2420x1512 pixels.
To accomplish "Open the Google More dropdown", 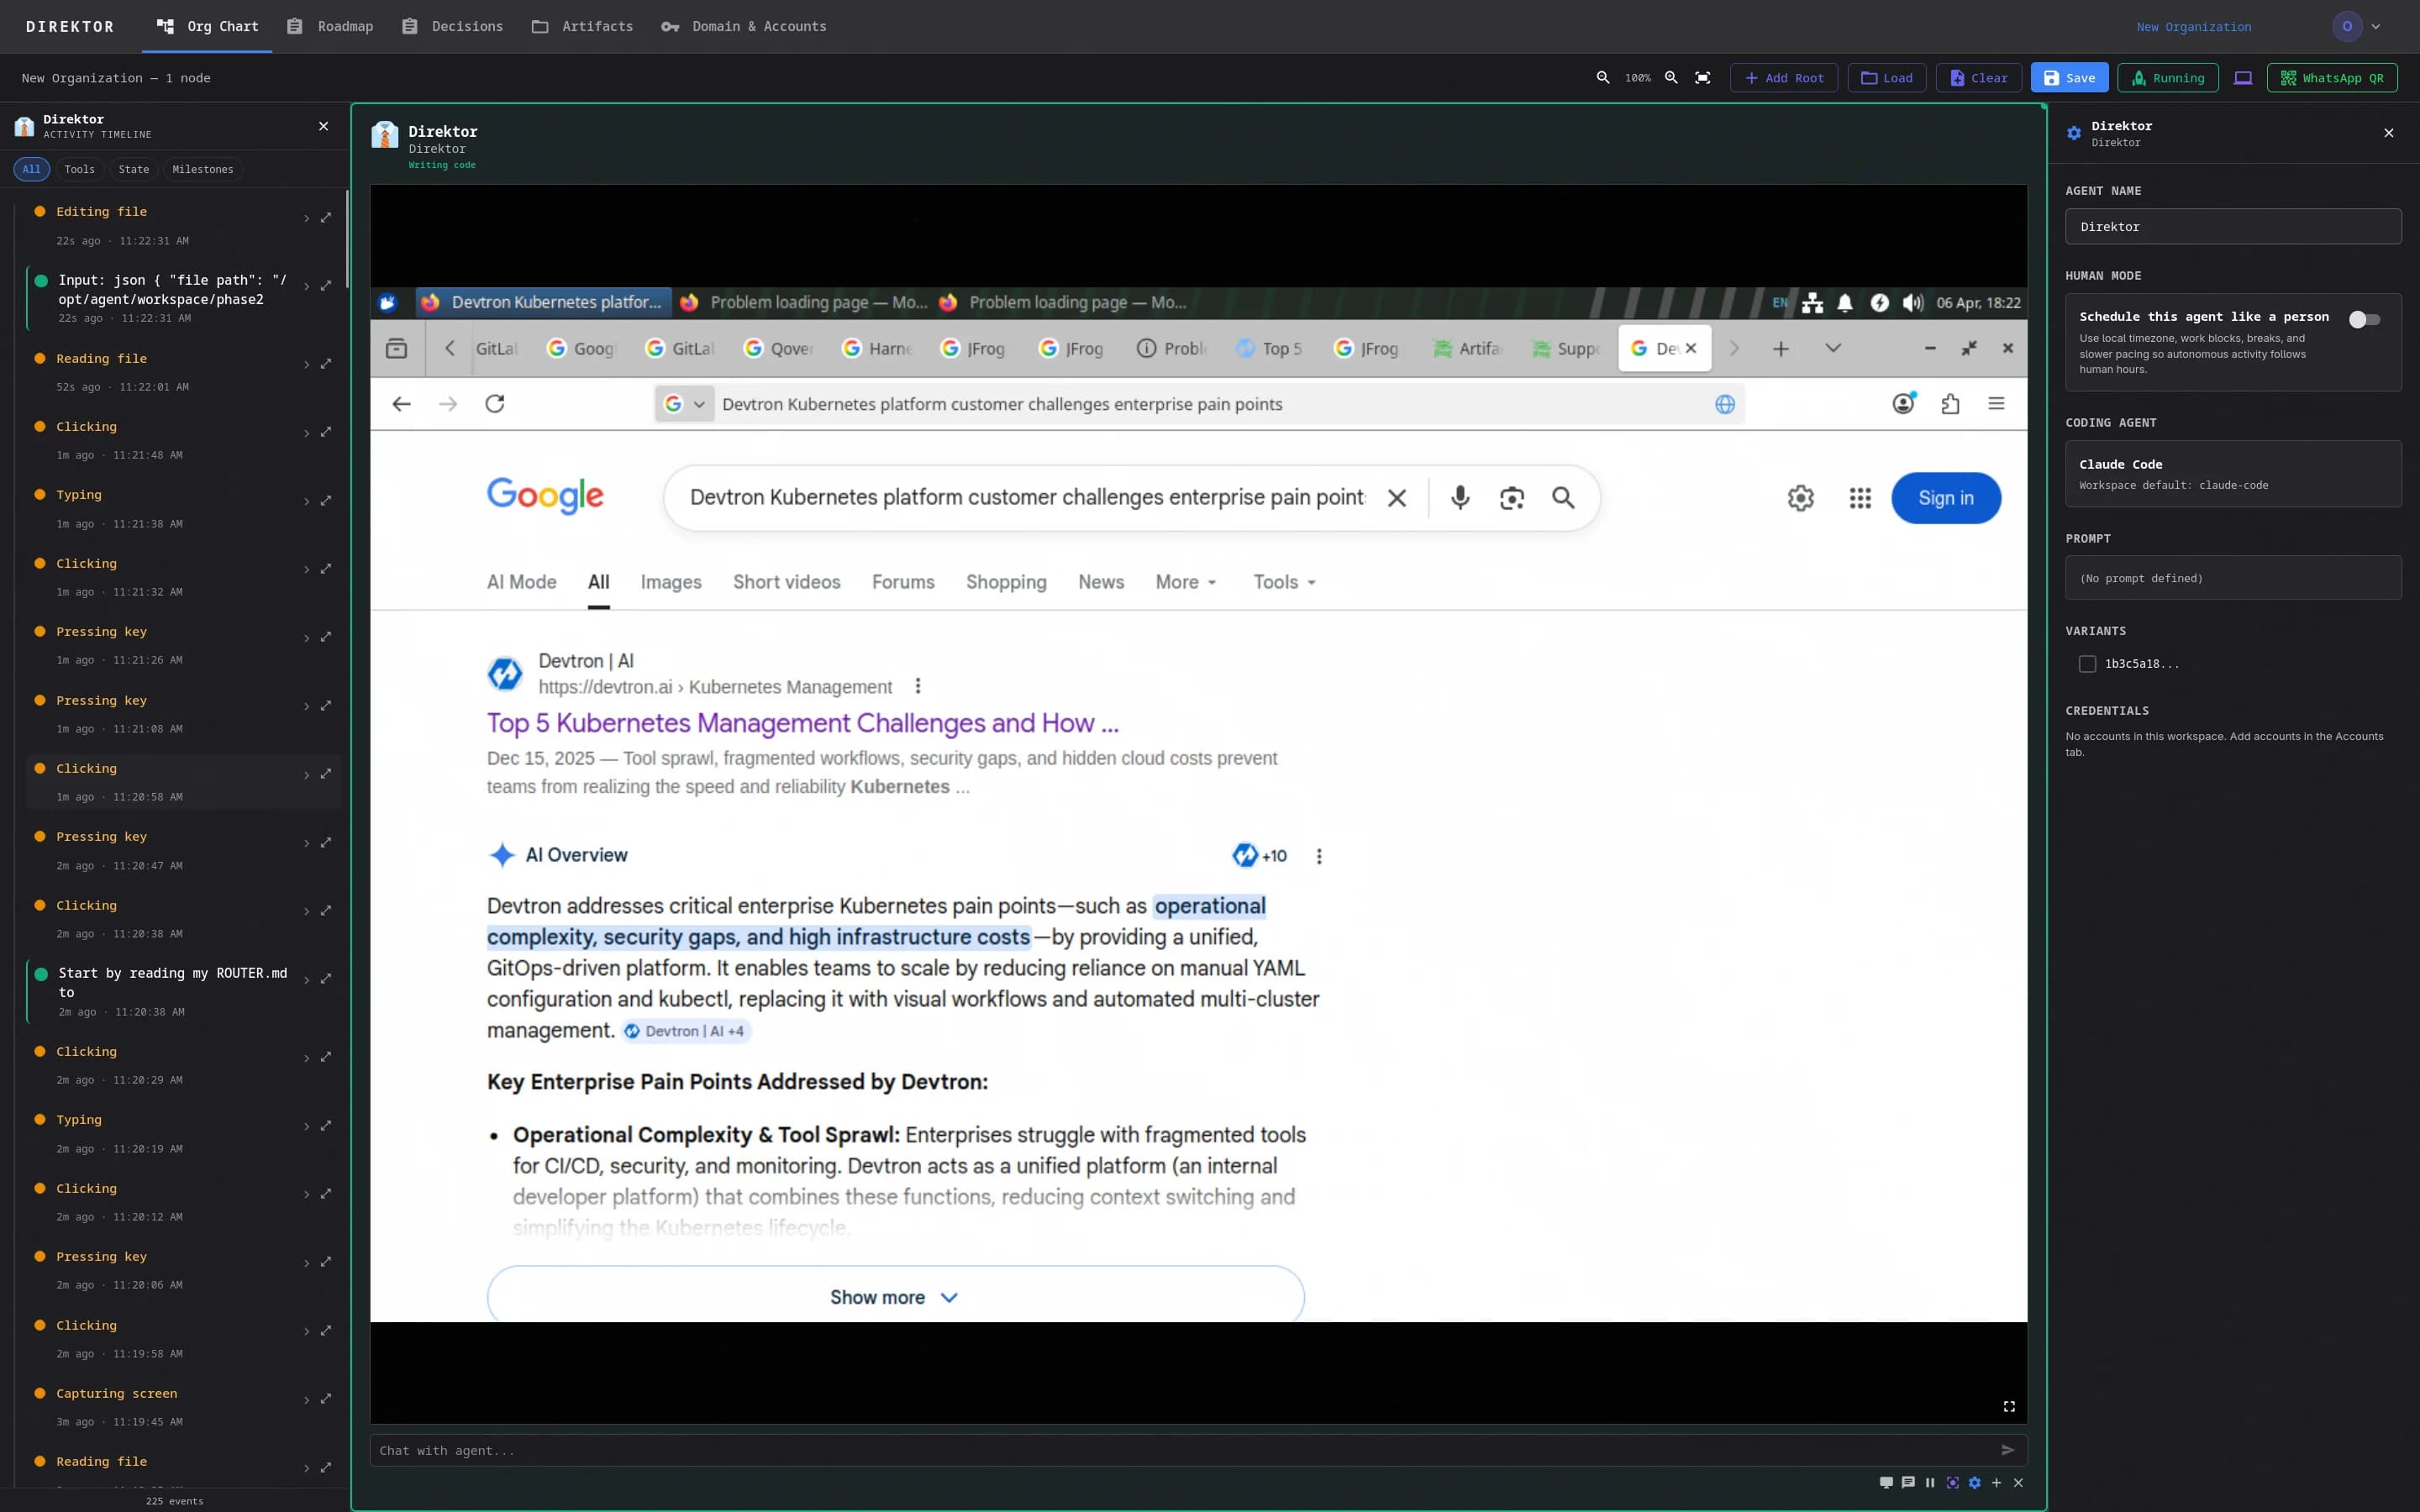I will point(1186,582).
